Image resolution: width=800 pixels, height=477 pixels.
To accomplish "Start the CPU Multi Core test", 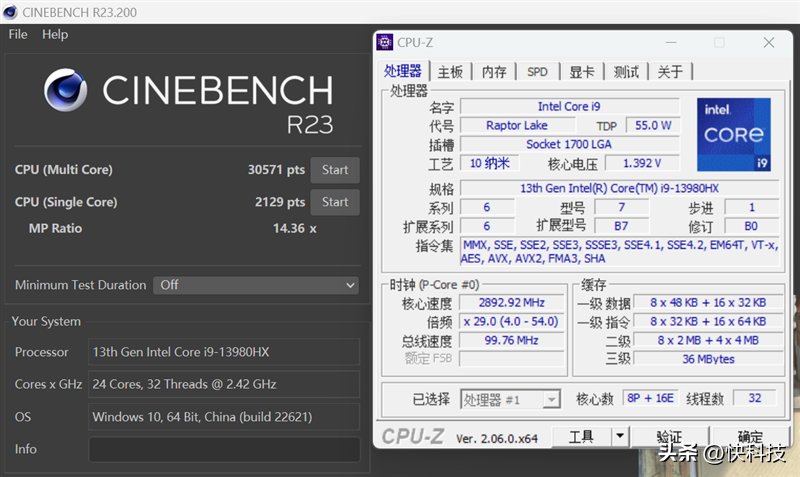I will [x=335, y=170].
